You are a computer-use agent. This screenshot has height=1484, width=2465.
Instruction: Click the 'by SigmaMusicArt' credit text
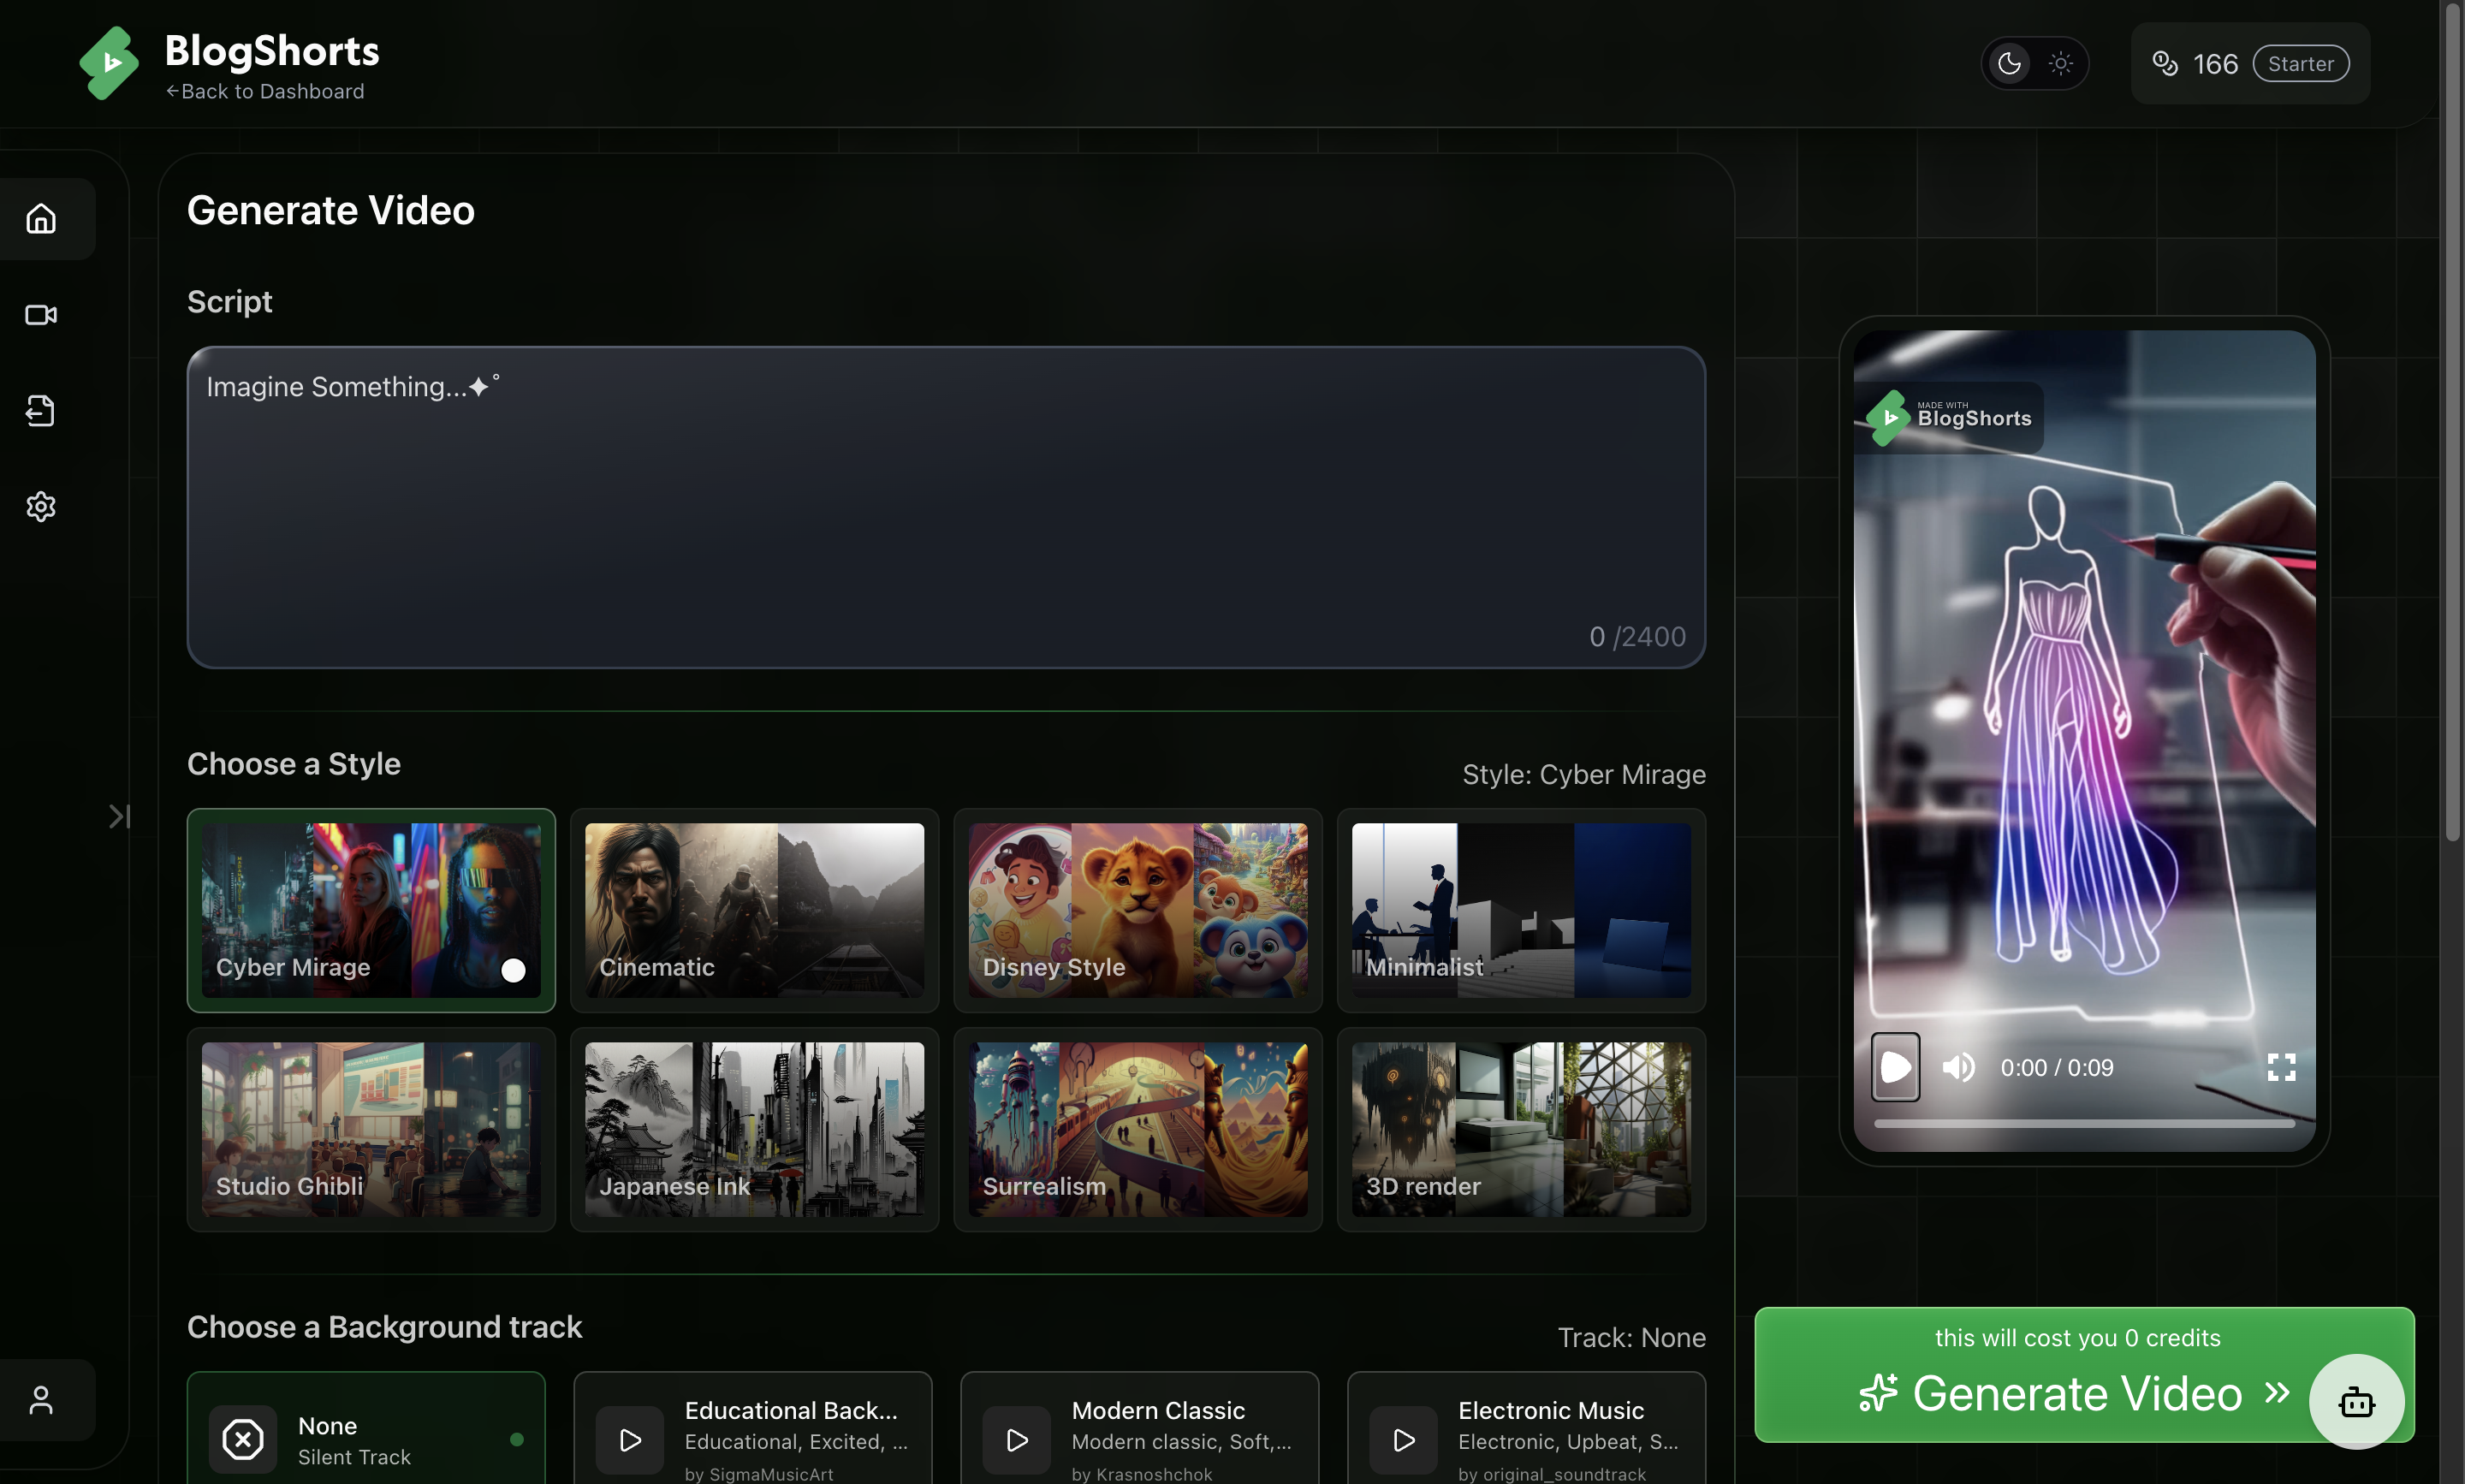(x=759, y=1474)
